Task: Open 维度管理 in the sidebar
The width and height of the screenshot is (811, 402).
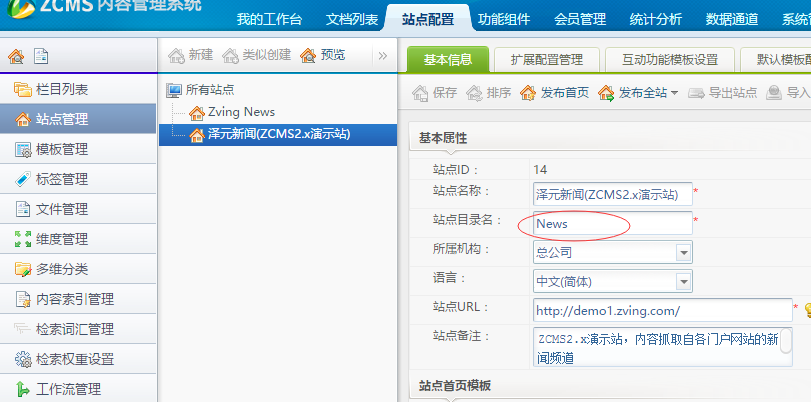Action: [61, 239]
